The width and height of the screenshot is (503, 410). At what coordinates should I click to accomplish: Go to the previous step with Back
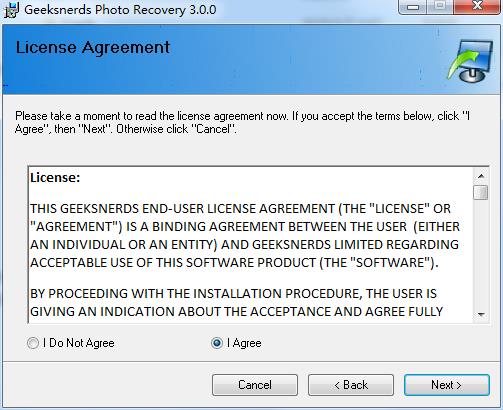[x=351, y=385]
